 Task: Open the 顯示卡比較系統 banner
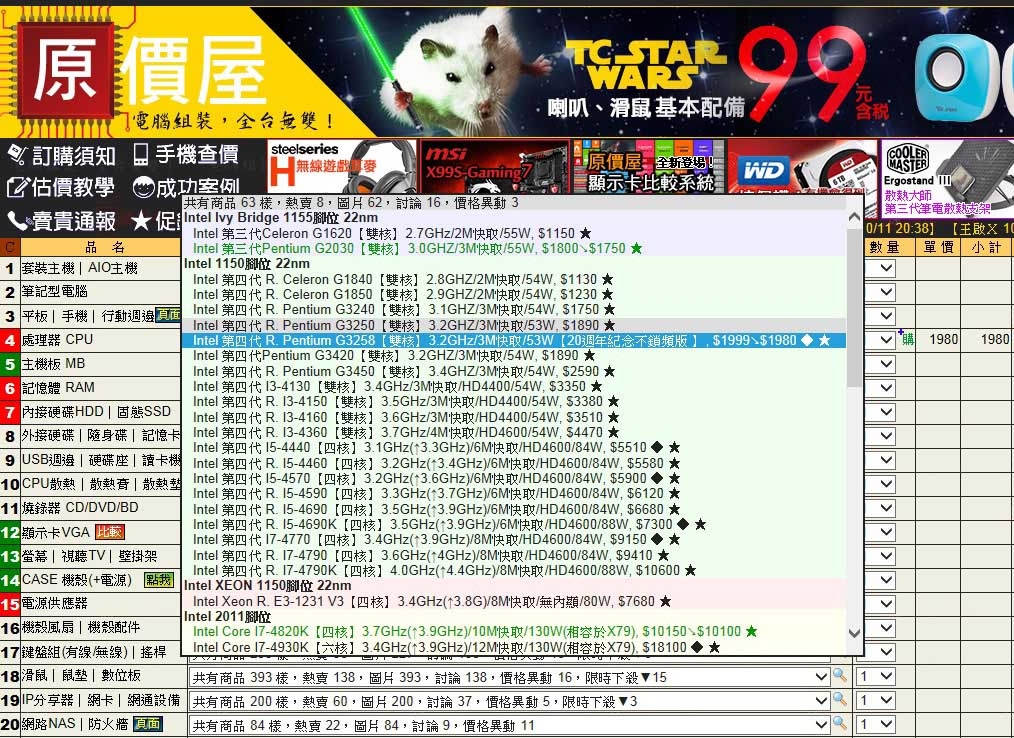(x=649, y=166)
